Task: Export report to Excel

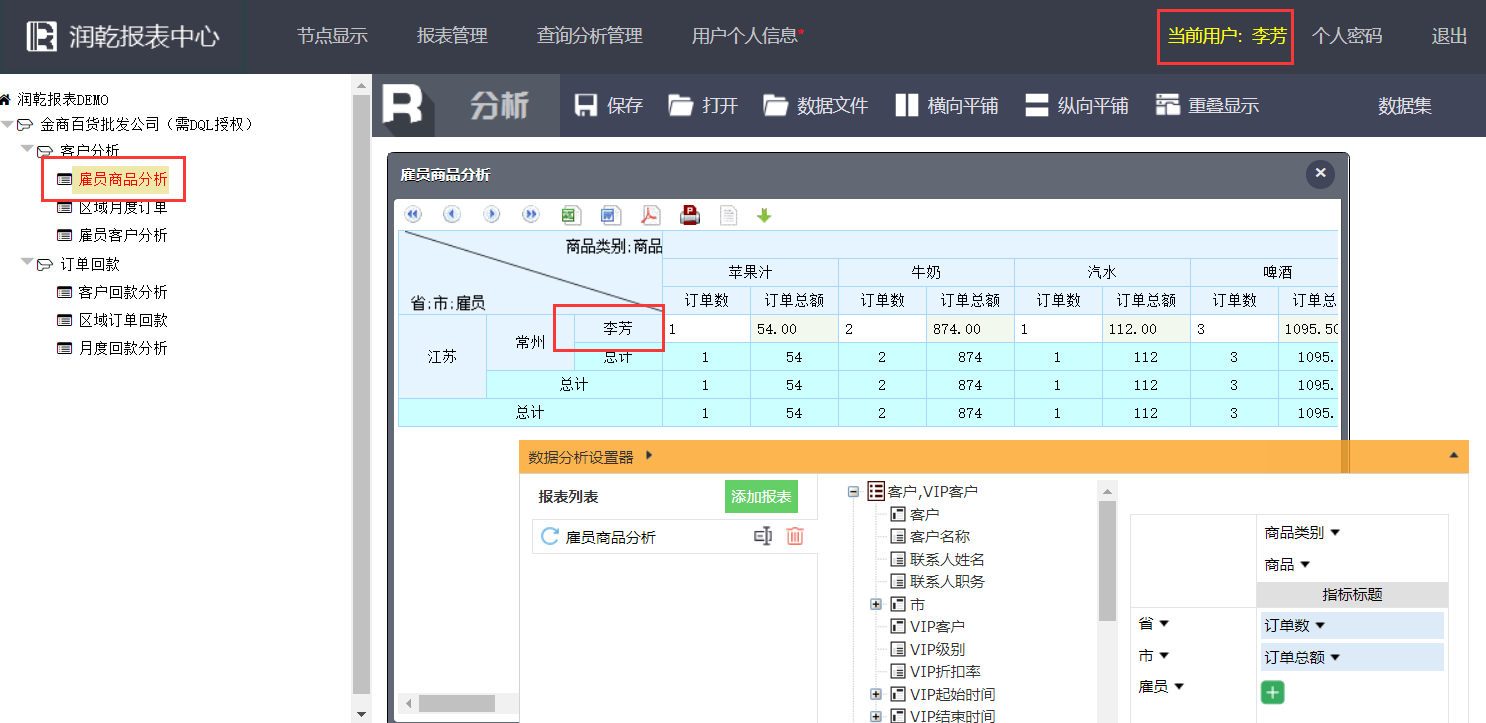Action: coord(570,215)
